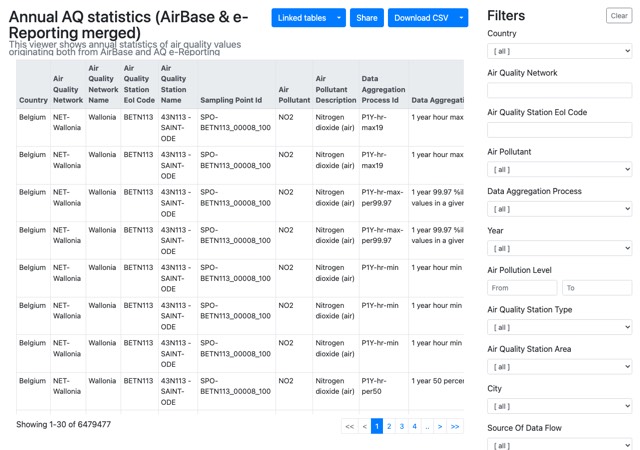Focus the Air Quality Network filter field
Screen dimensions: 640x450
pos(559,91)
